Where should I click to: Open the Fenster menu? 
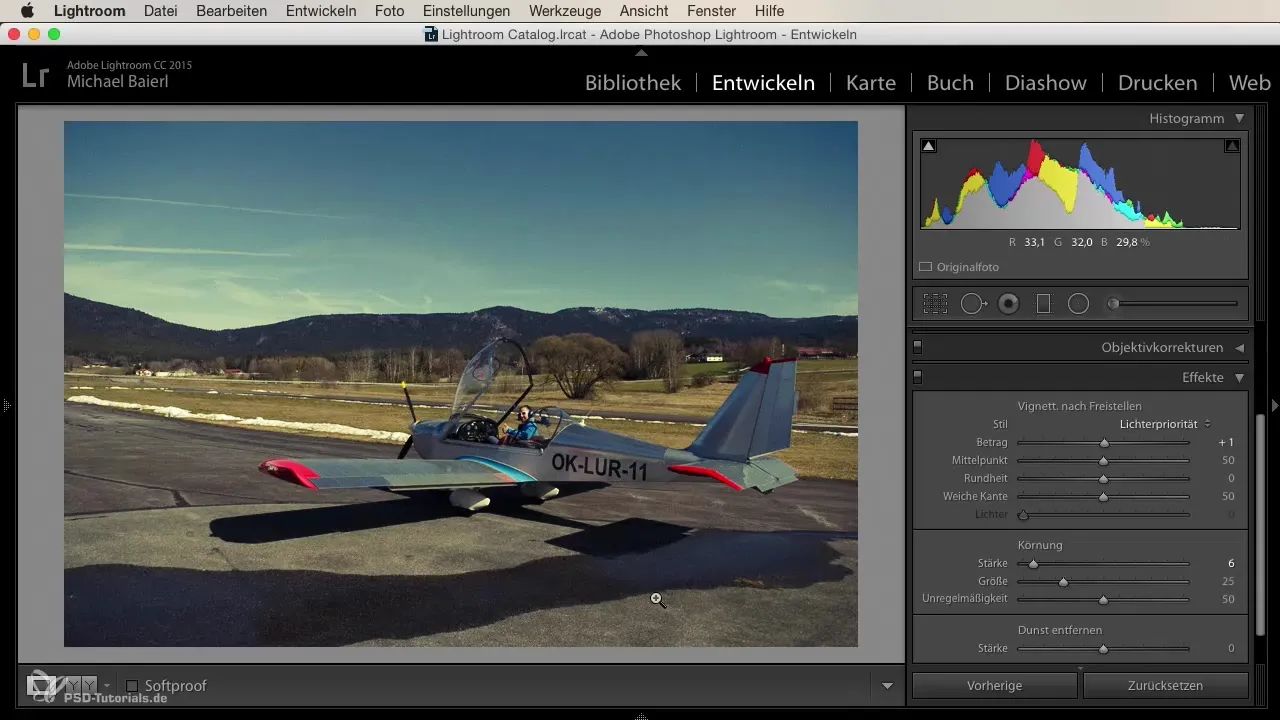[x=712, y=11]
